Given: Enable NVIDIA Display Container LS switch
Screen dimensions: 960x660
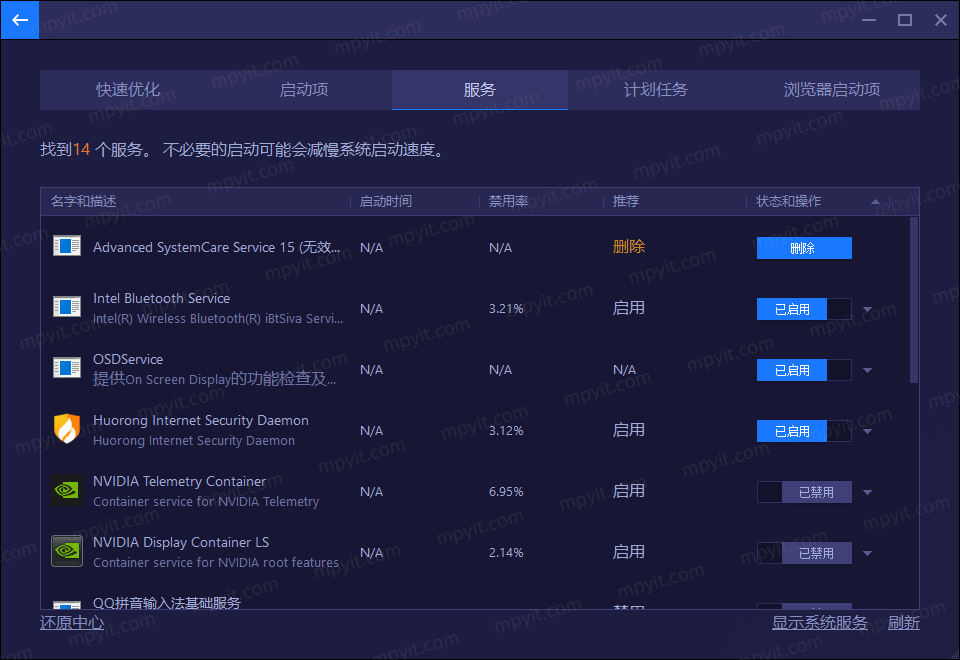Looking at the screenshot, I should click(x=804, y=553).
